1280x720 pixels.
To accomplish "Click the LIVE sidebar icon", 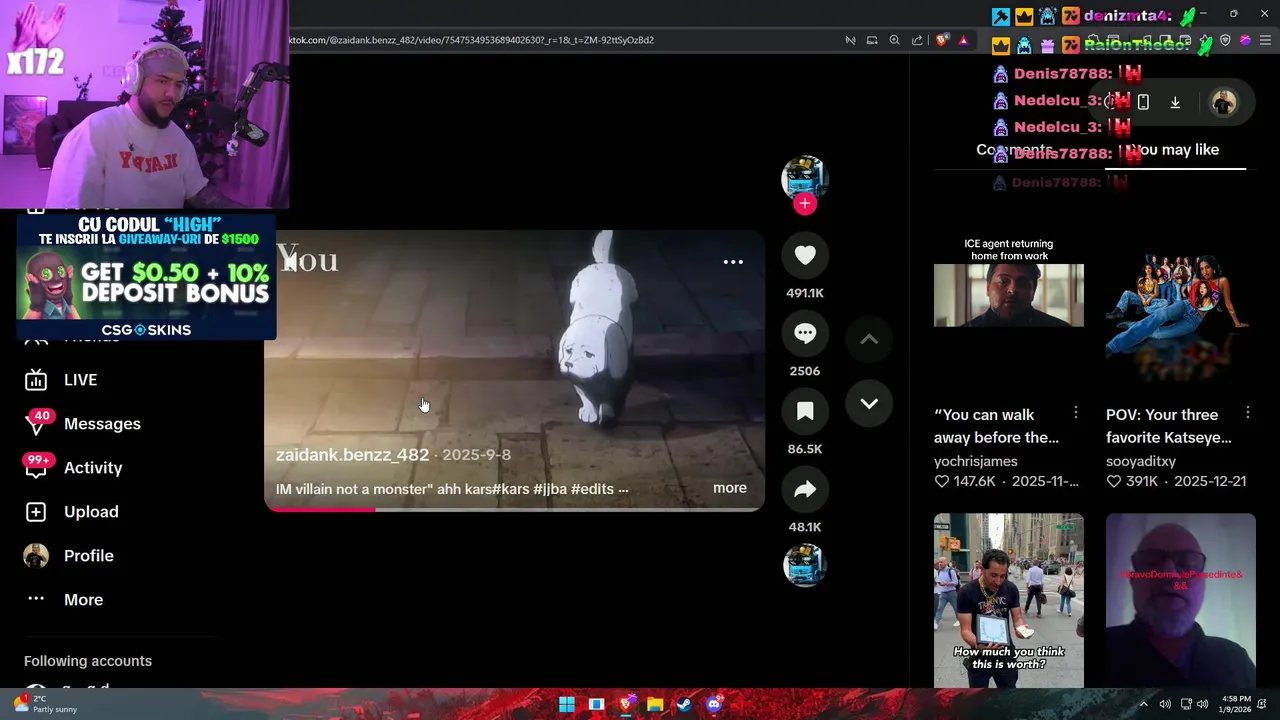I will 36,380.
